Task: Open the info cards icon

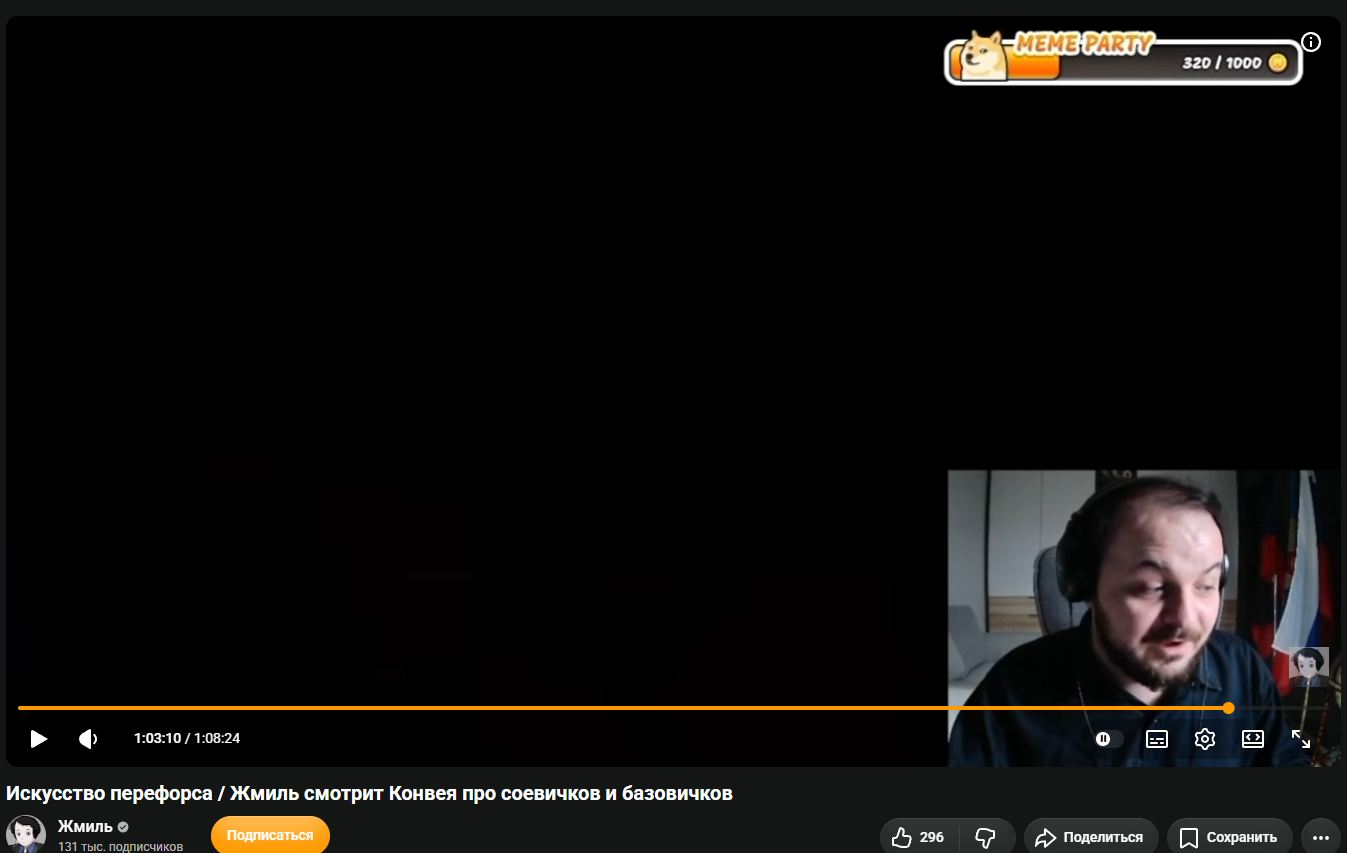Action: tap(1311, 42)
